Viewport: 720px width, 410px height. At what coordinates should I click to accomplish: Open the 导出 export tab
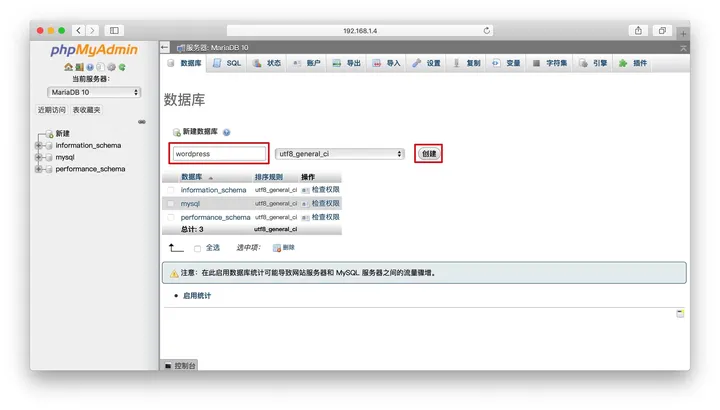tap(346, 63)
